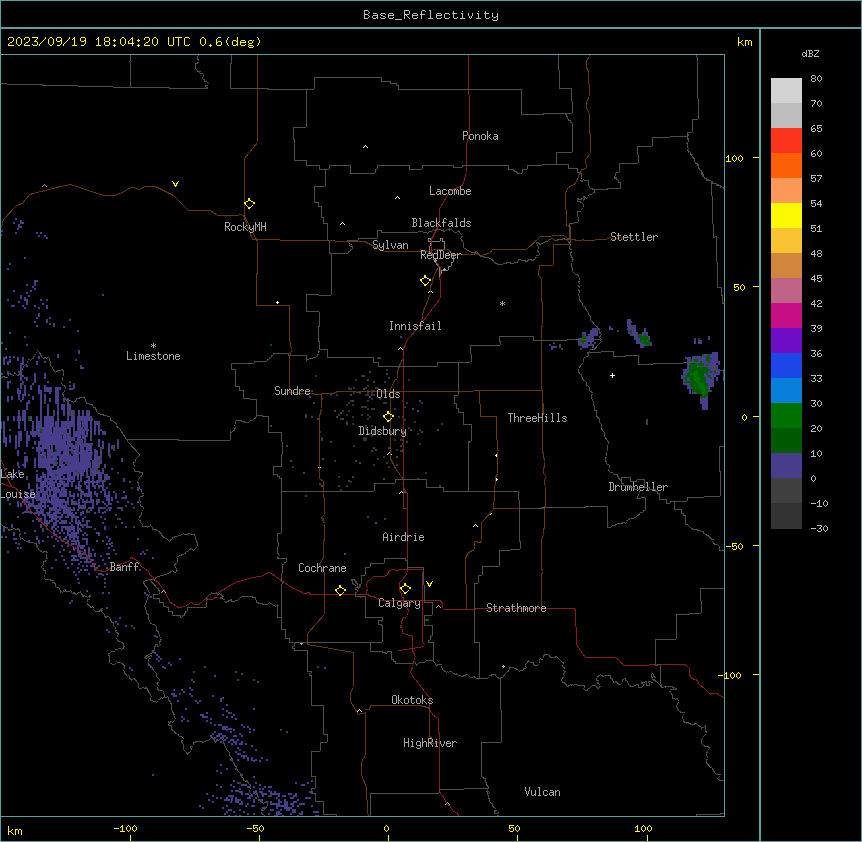Click the RedDeer city label

pos(440,255)
